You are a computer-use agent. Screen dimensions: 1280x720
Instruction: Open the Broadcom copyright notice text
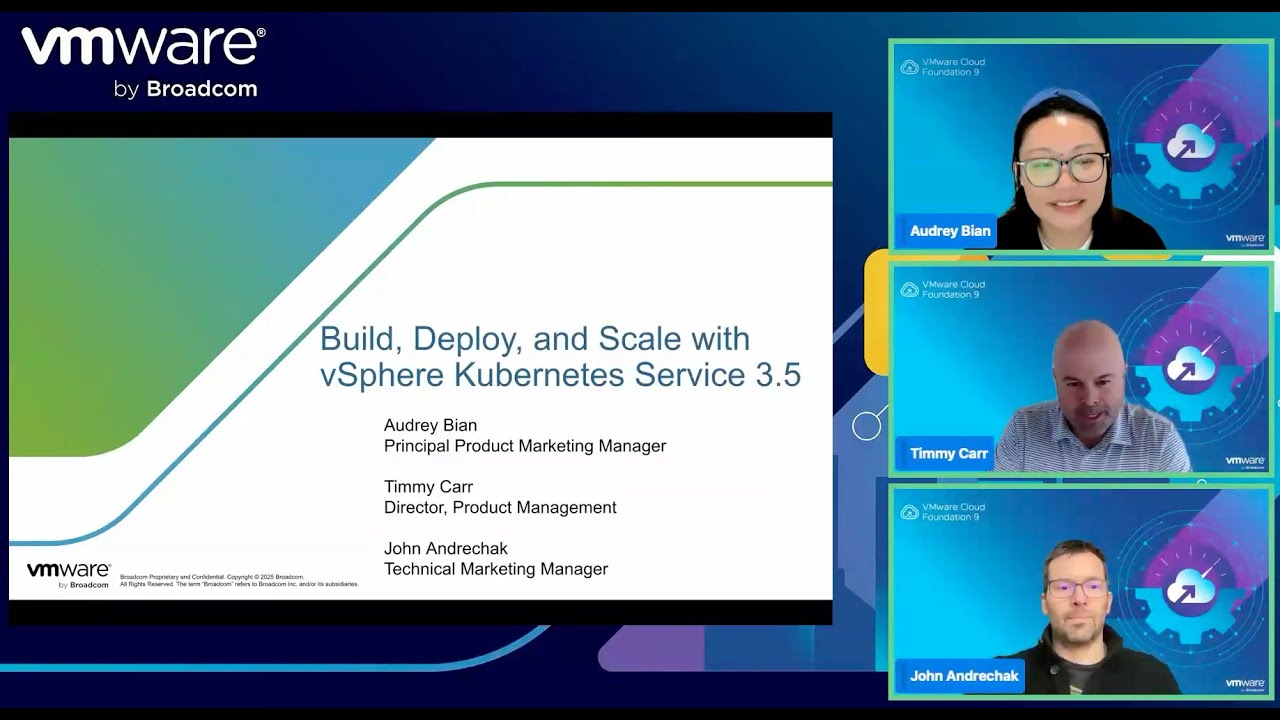point(240,580)
